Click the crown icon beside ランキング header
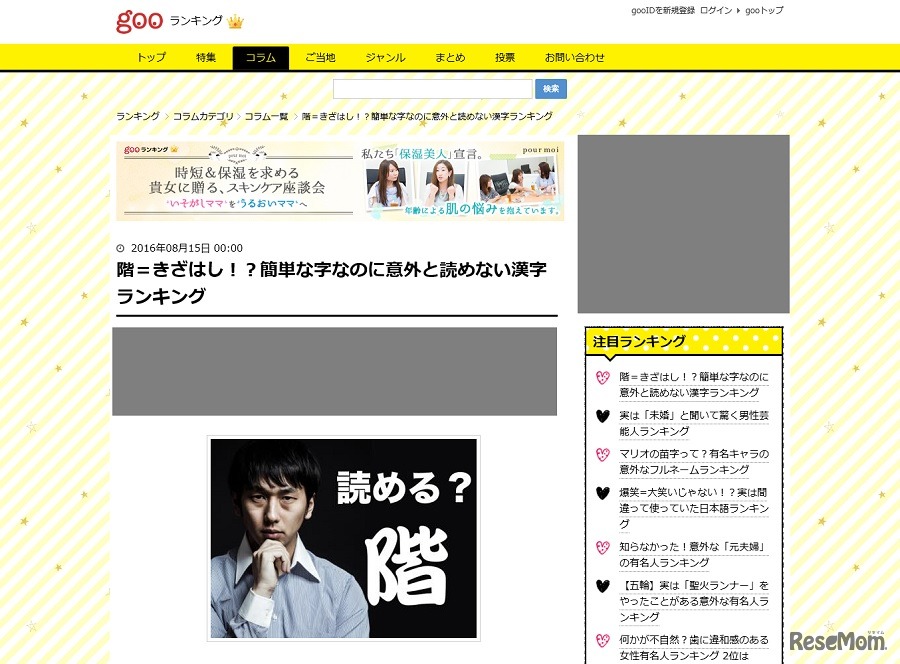900x664 pixels. [235, 22]
